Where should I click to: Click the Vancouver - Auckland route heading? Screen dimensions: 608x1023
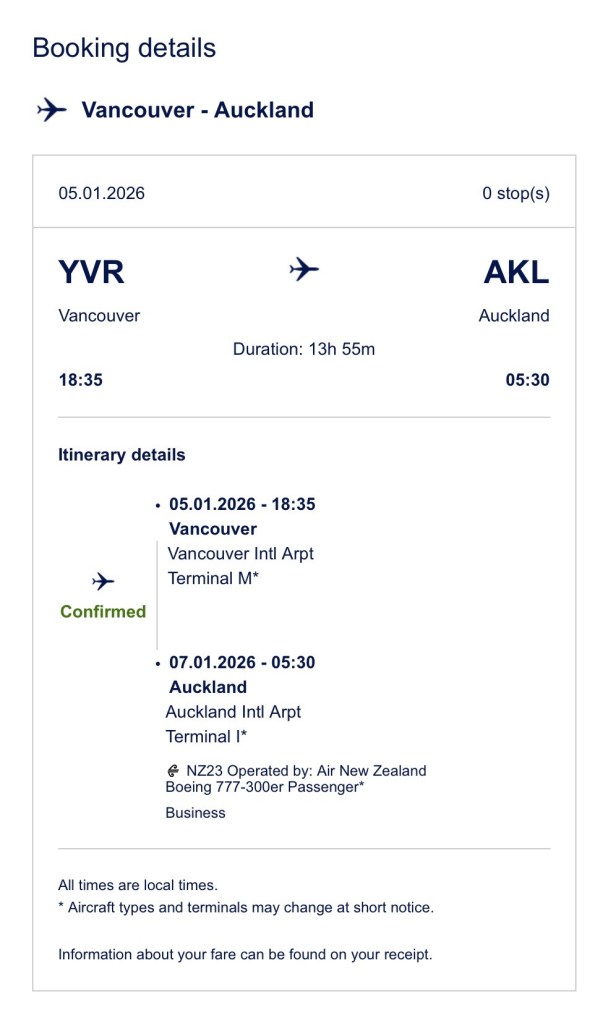coord(197,110)
